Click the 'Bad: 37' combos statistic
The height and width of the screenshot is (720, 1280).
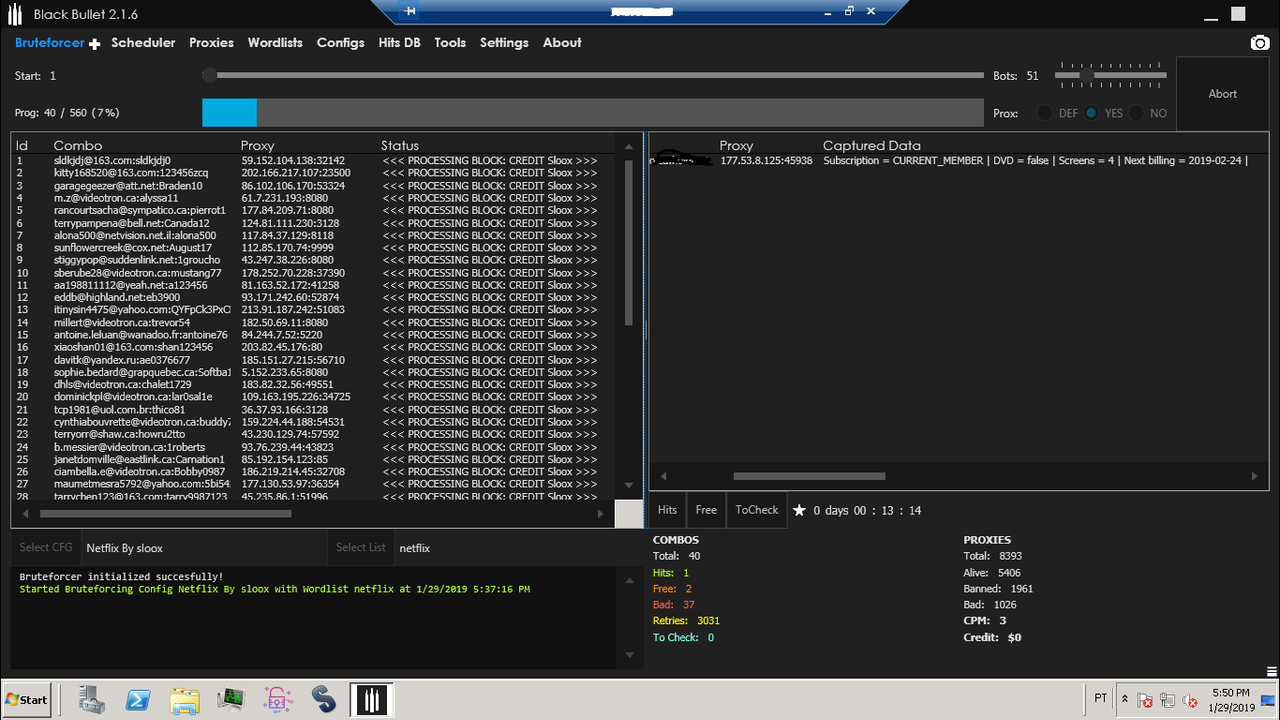point(674,605)
